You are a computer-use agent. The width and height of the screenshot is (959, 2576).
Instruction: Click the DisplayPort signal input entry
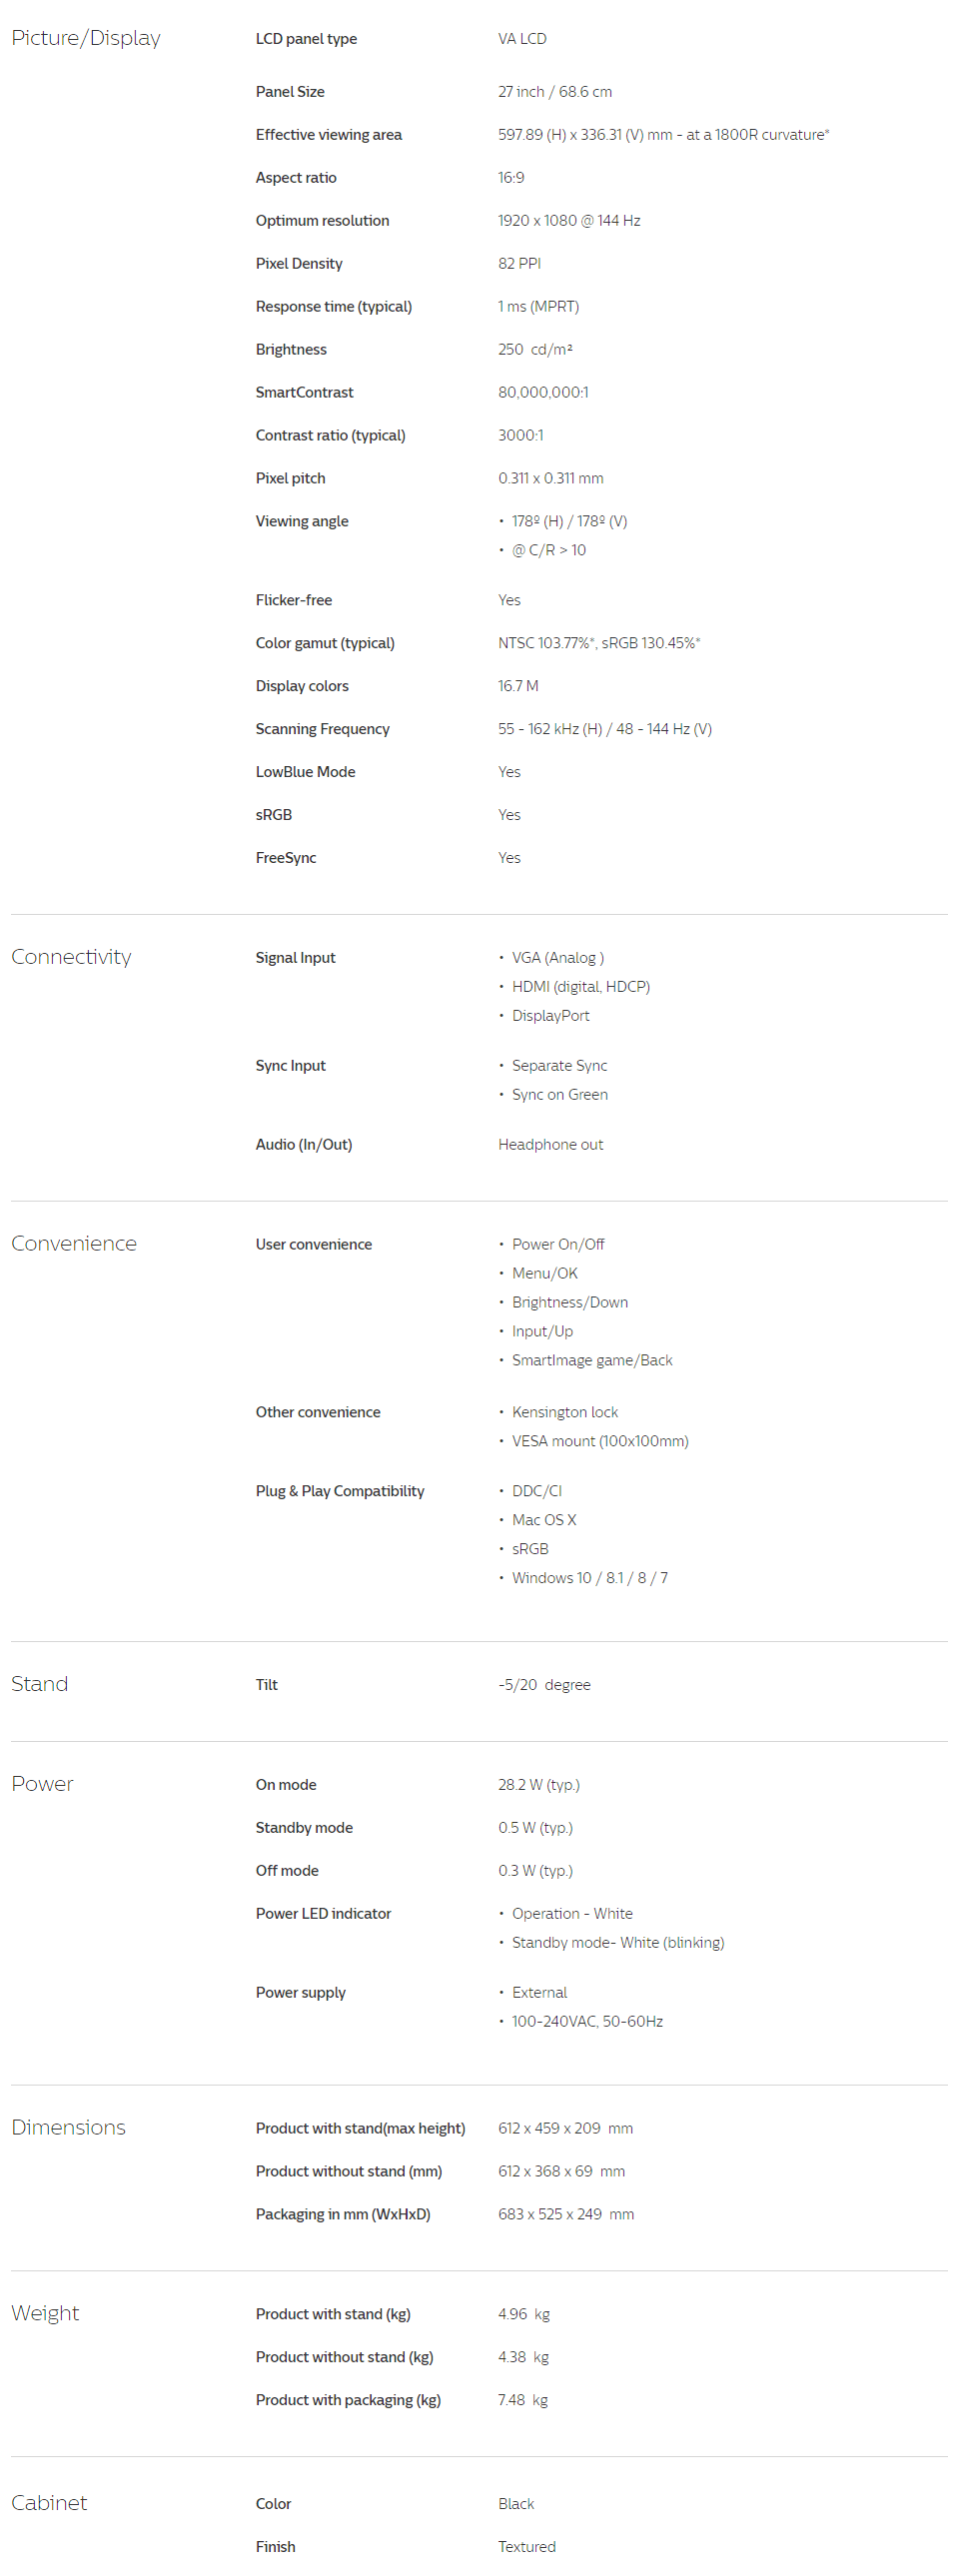(x=551, y=1015)
